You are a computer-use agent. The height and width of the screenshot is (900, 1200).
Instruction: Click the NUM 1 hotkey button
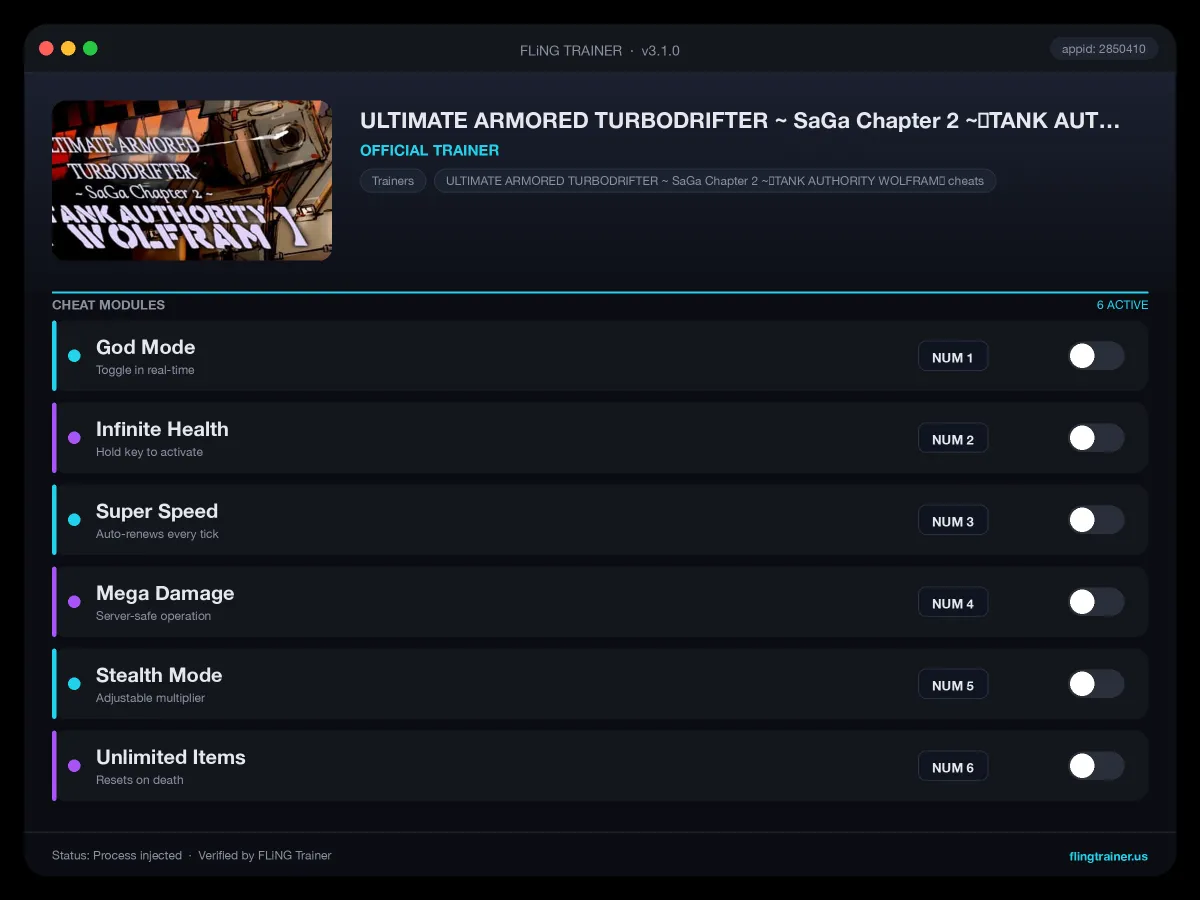click(x=953, y=357)
